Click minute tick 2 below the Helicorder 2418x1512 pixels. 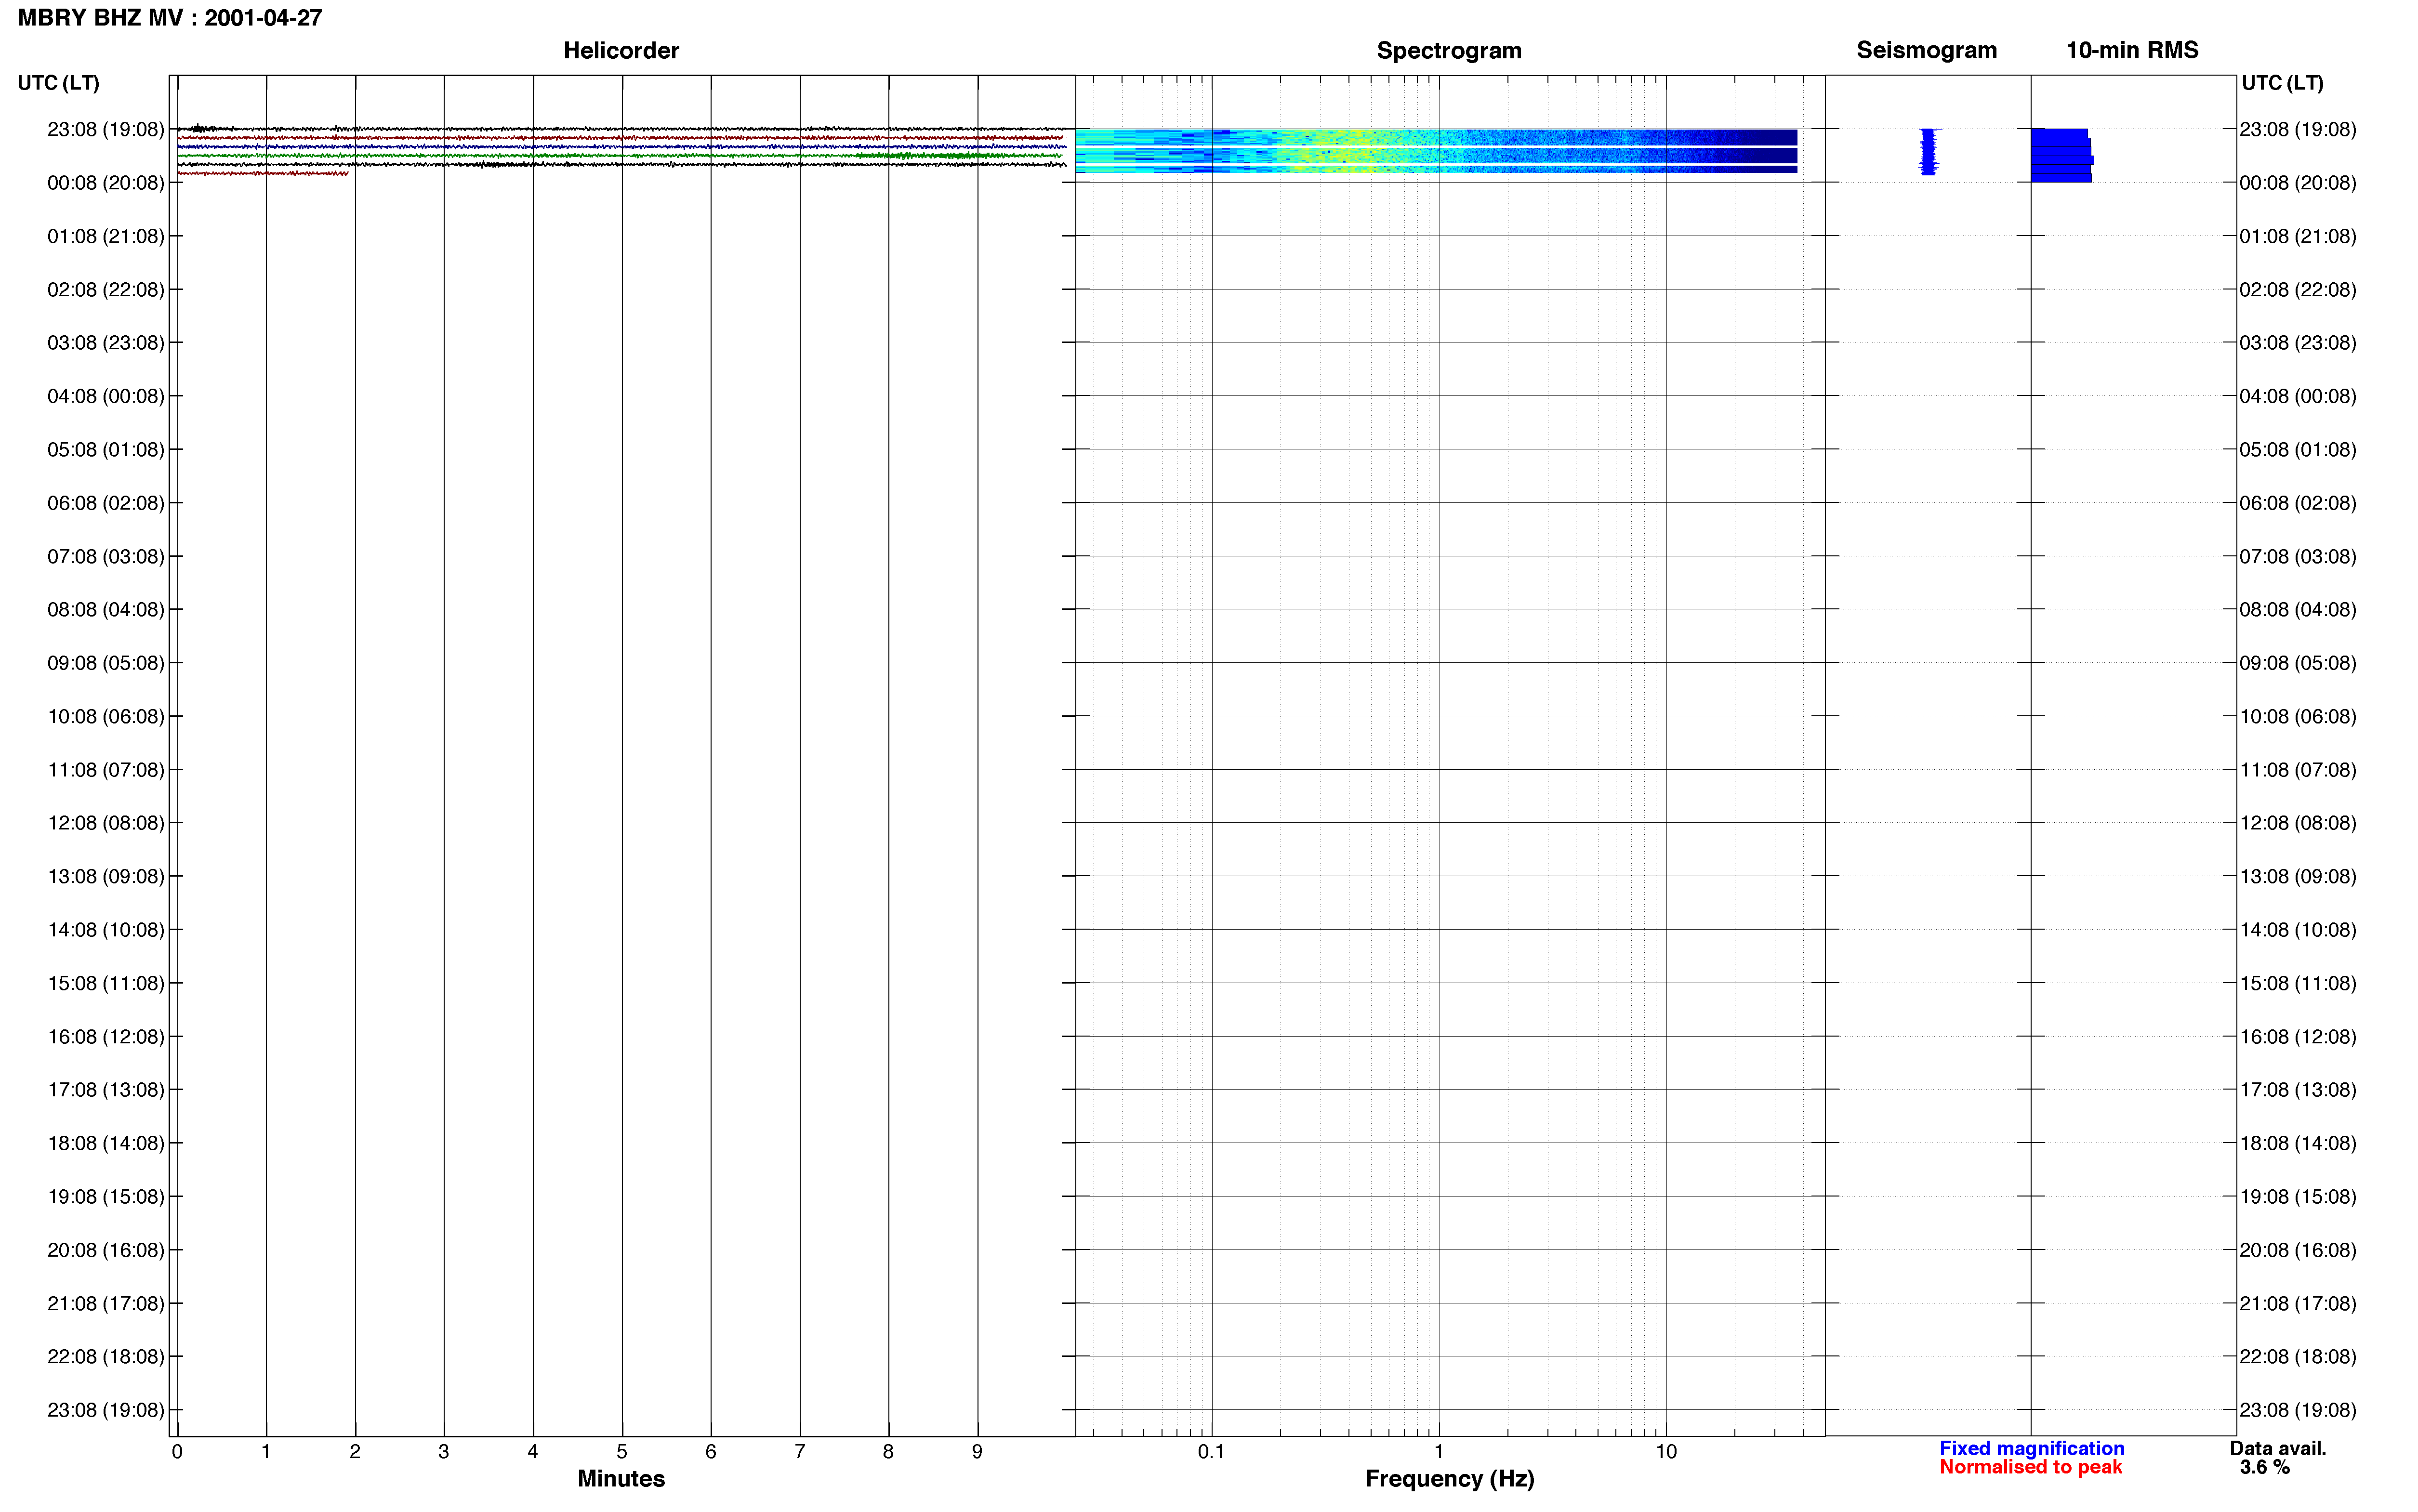coord(355,1451)
